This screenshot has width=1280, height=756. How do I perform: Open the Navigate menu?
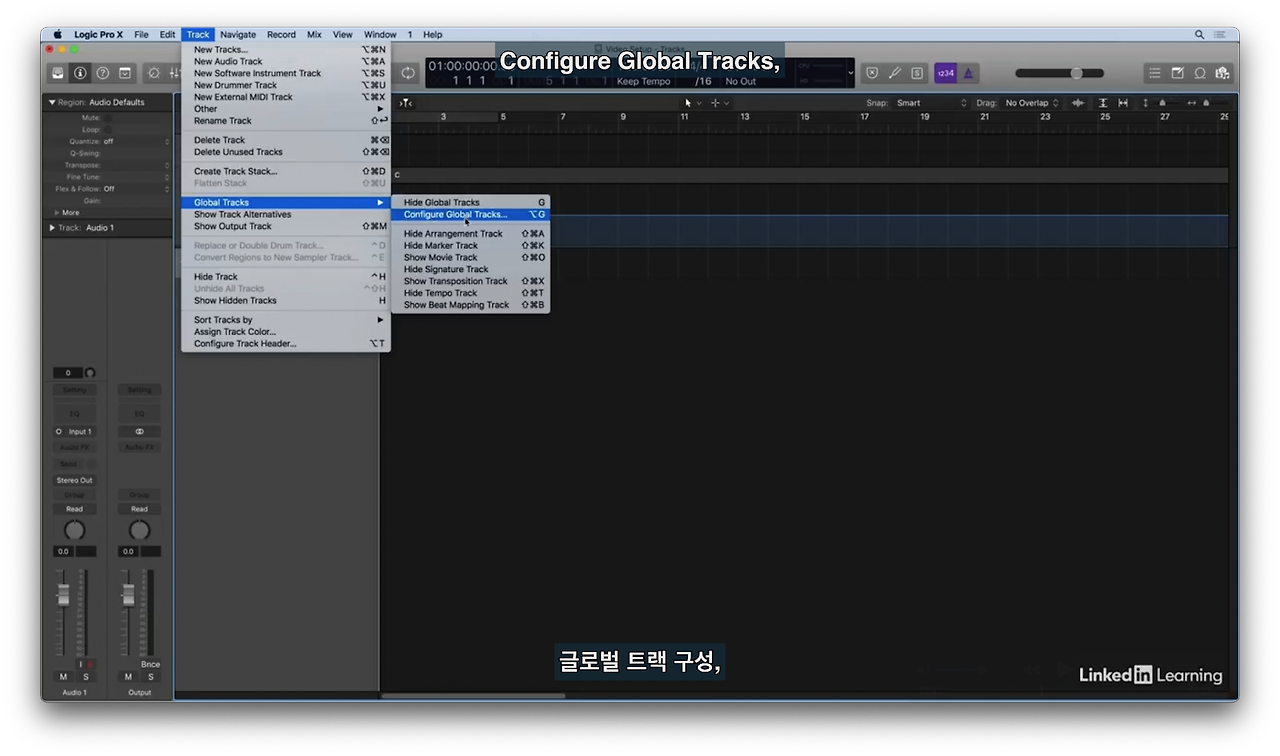(x=238, y=34)
